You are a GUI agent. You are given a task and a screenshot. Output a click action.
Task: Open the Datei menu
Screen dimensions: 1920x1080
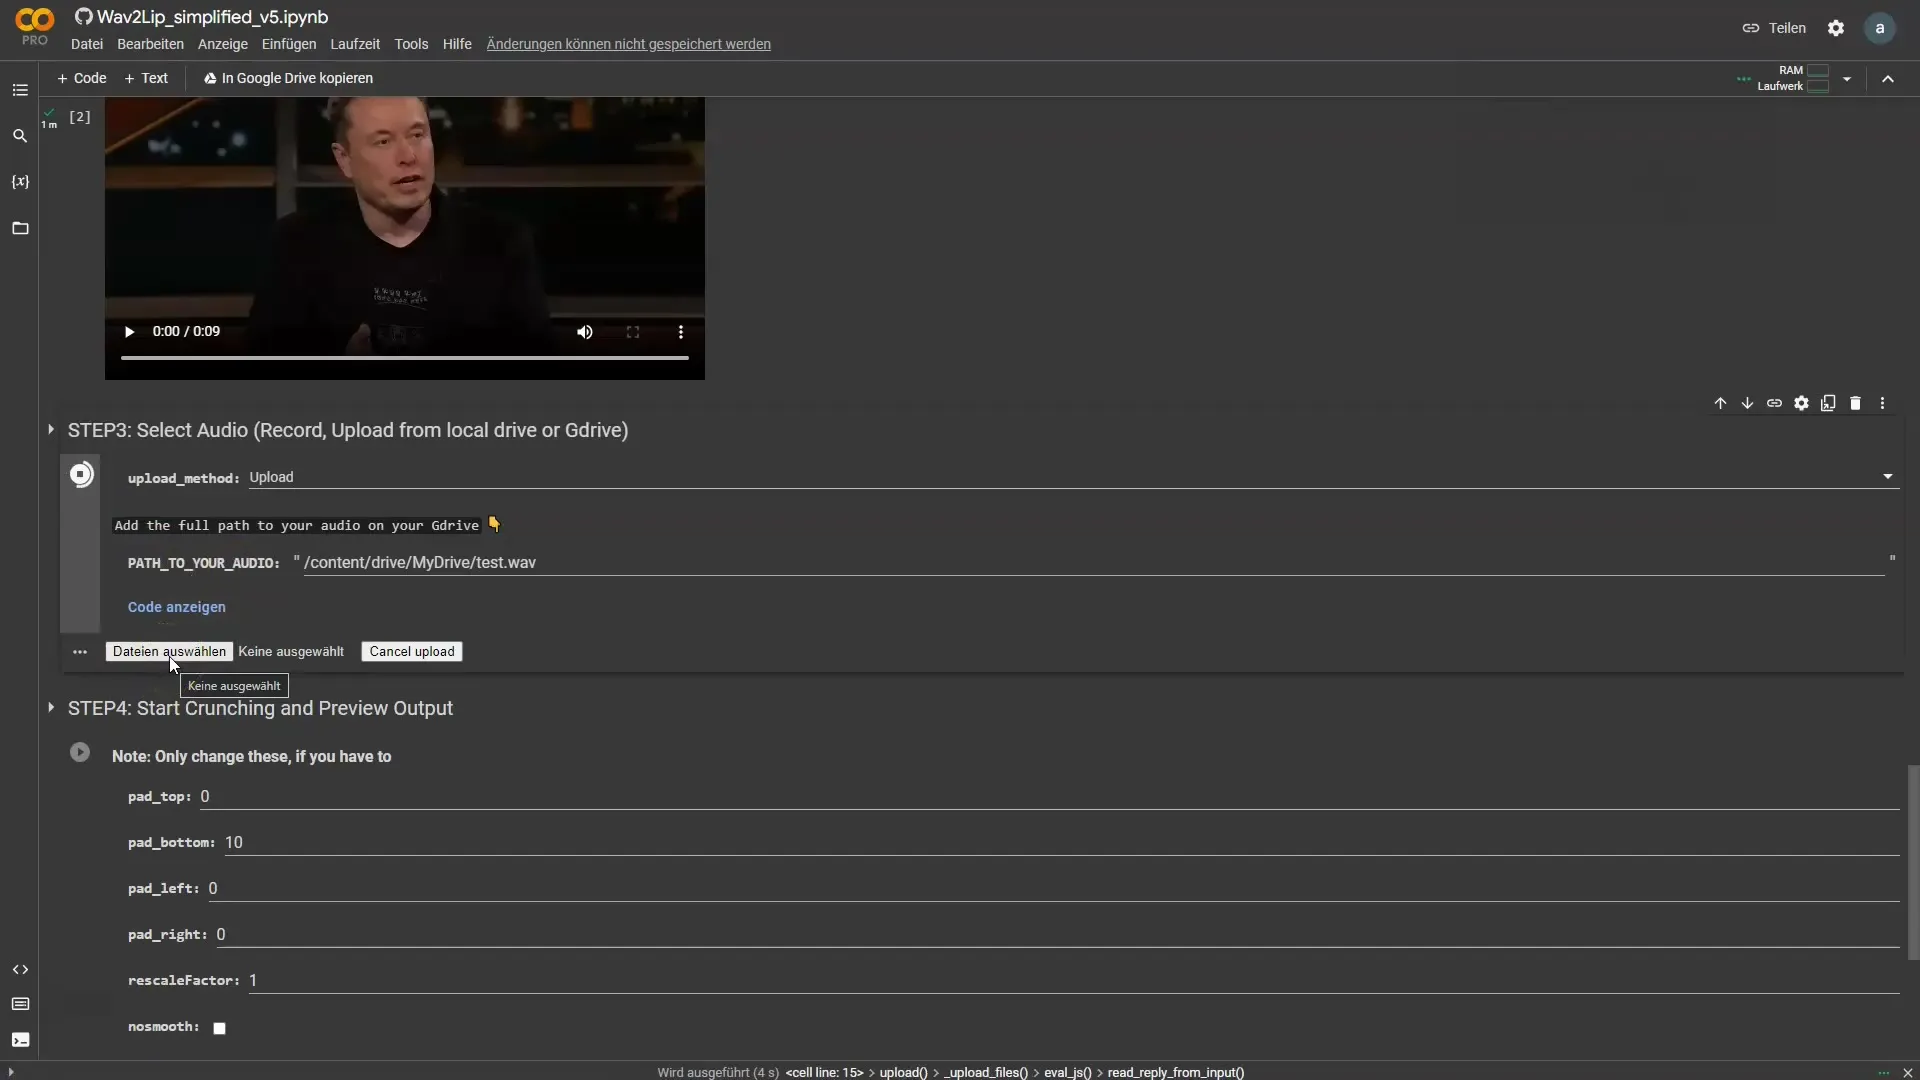[87, 44]
